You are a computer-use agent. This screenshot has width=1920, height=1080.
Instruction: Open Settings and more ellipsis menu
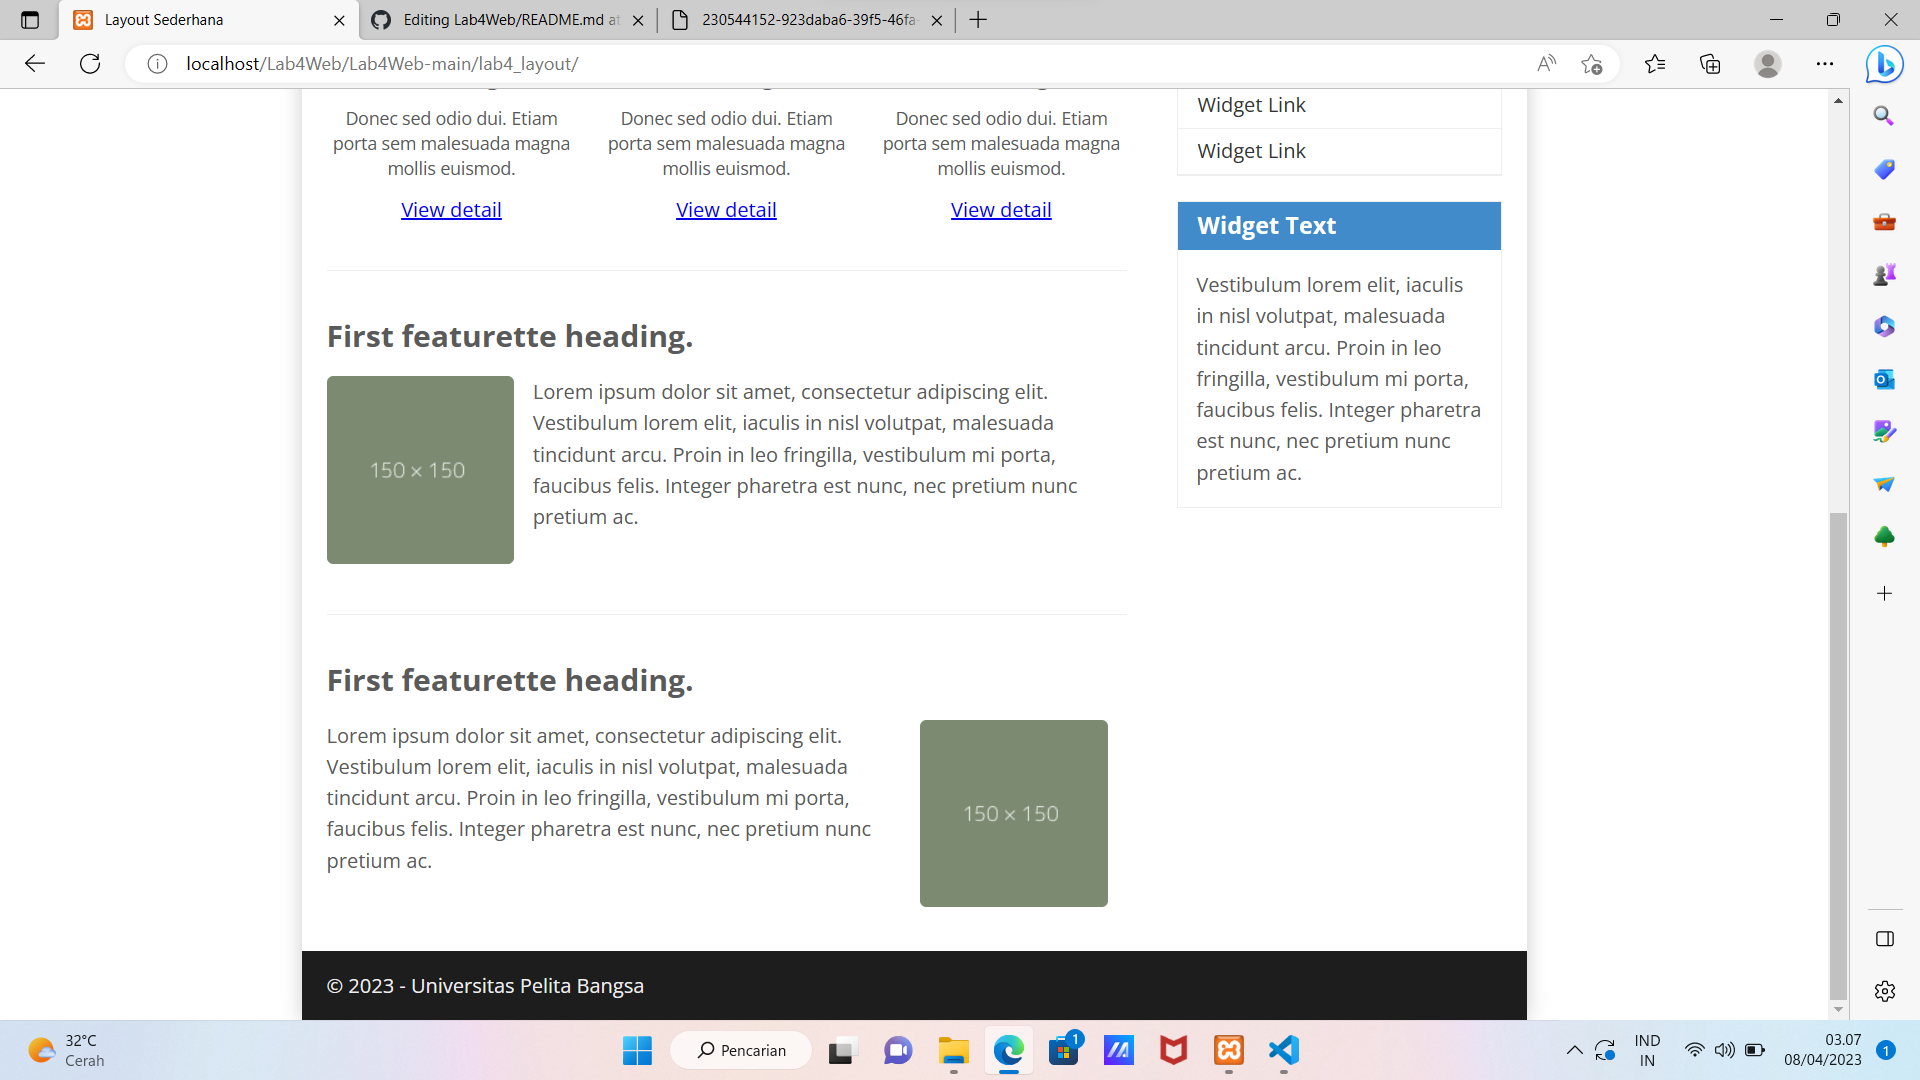1825,64
